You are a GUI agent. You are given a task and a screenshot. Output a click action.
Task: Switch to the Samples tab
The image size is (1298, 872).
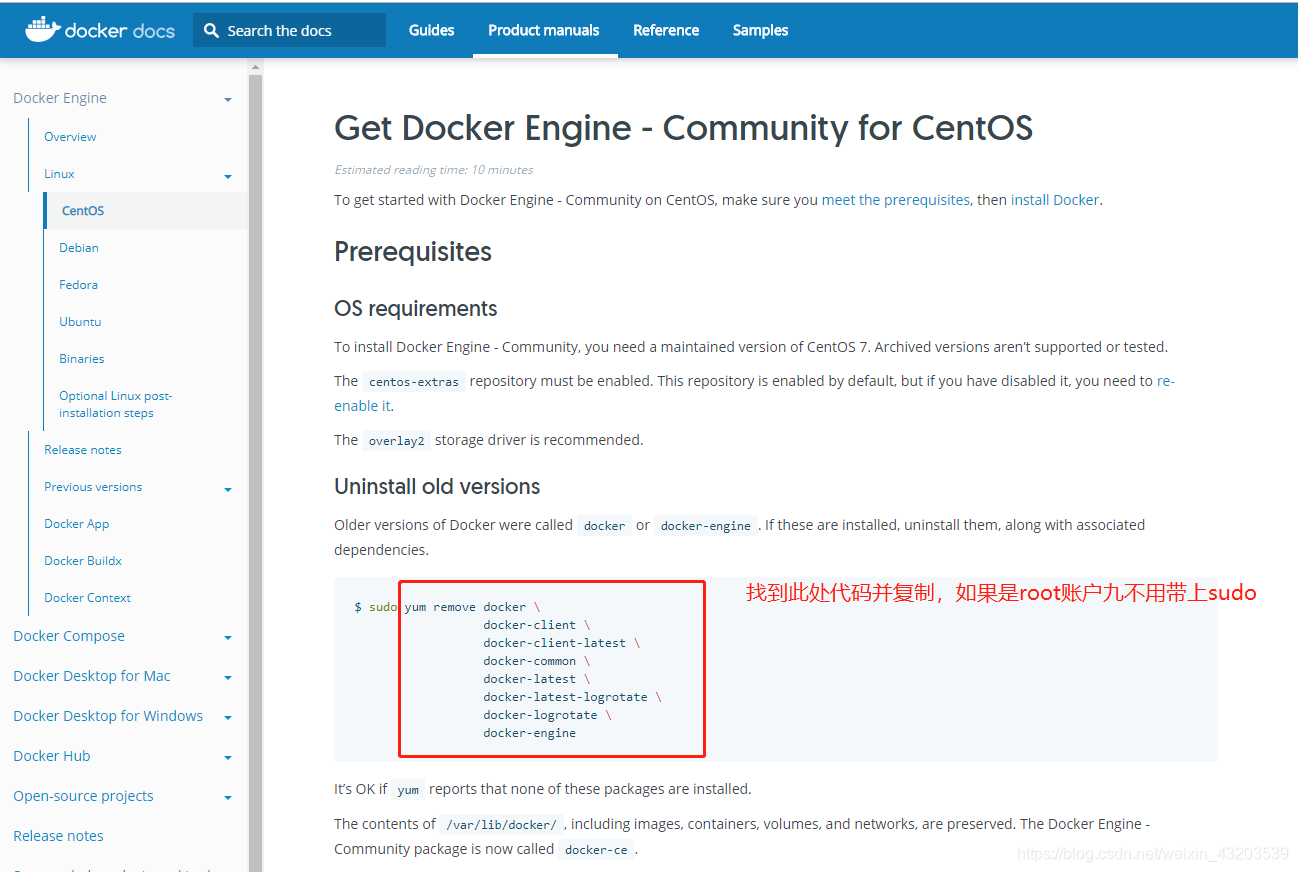click(x=760, y=30)
